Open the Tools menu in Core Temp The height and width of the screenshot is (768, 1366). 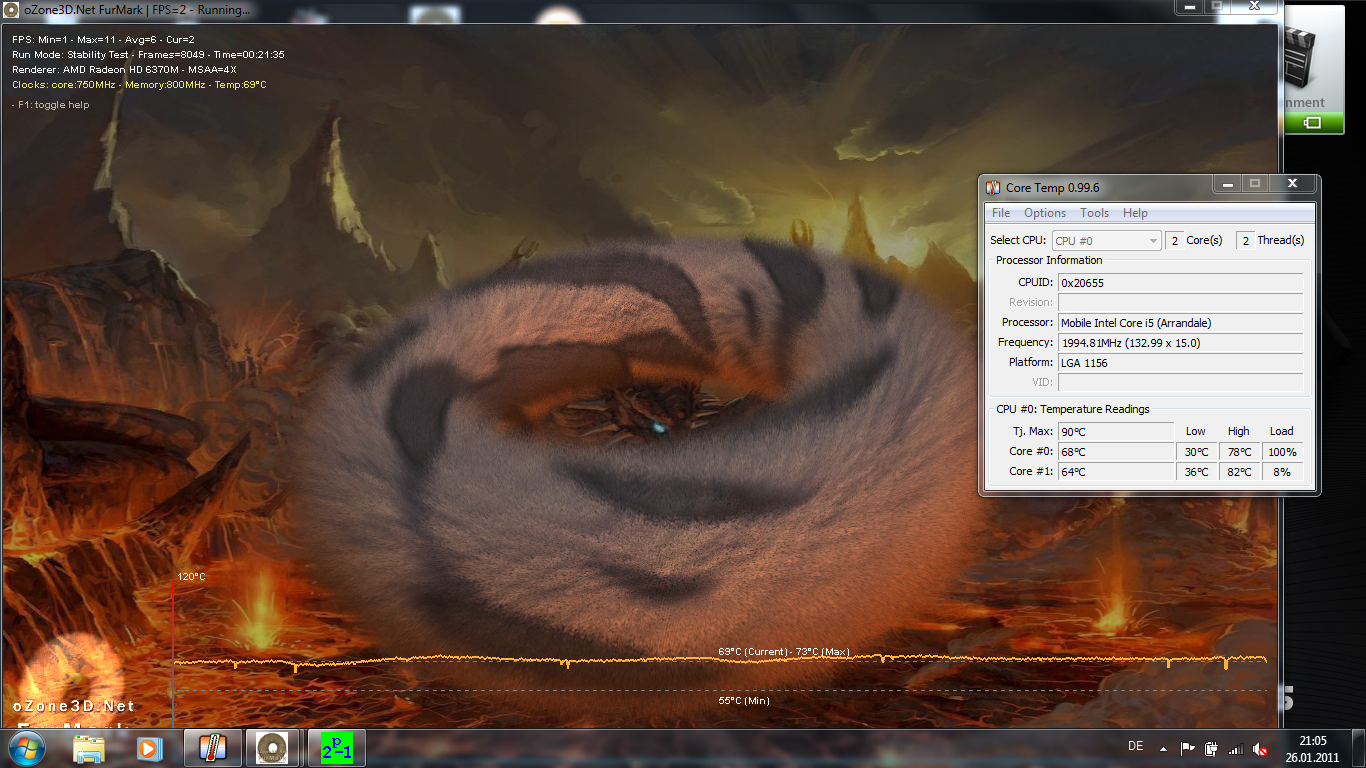pos(1094,213)
